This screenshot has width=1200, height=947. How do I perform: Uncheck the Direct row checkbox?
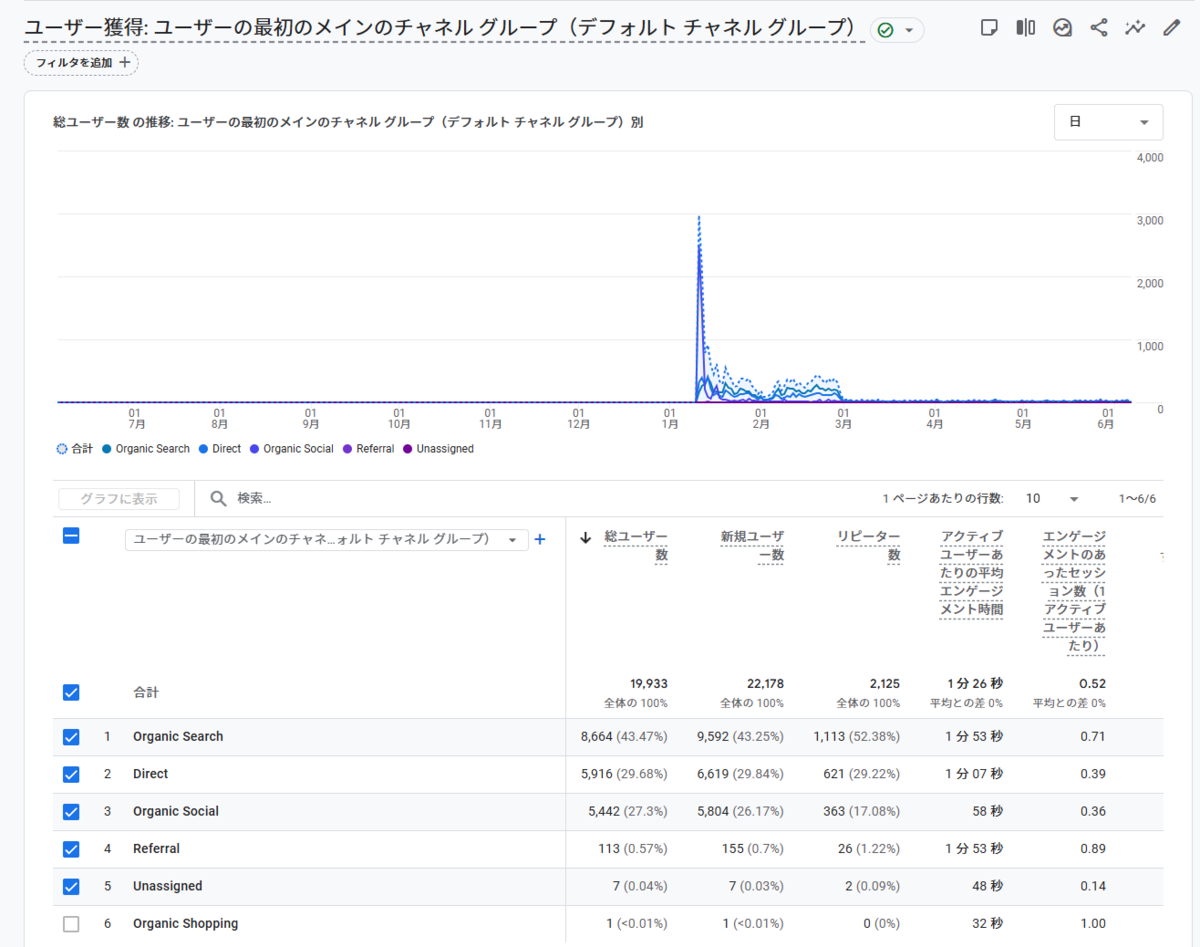(71, 774)
